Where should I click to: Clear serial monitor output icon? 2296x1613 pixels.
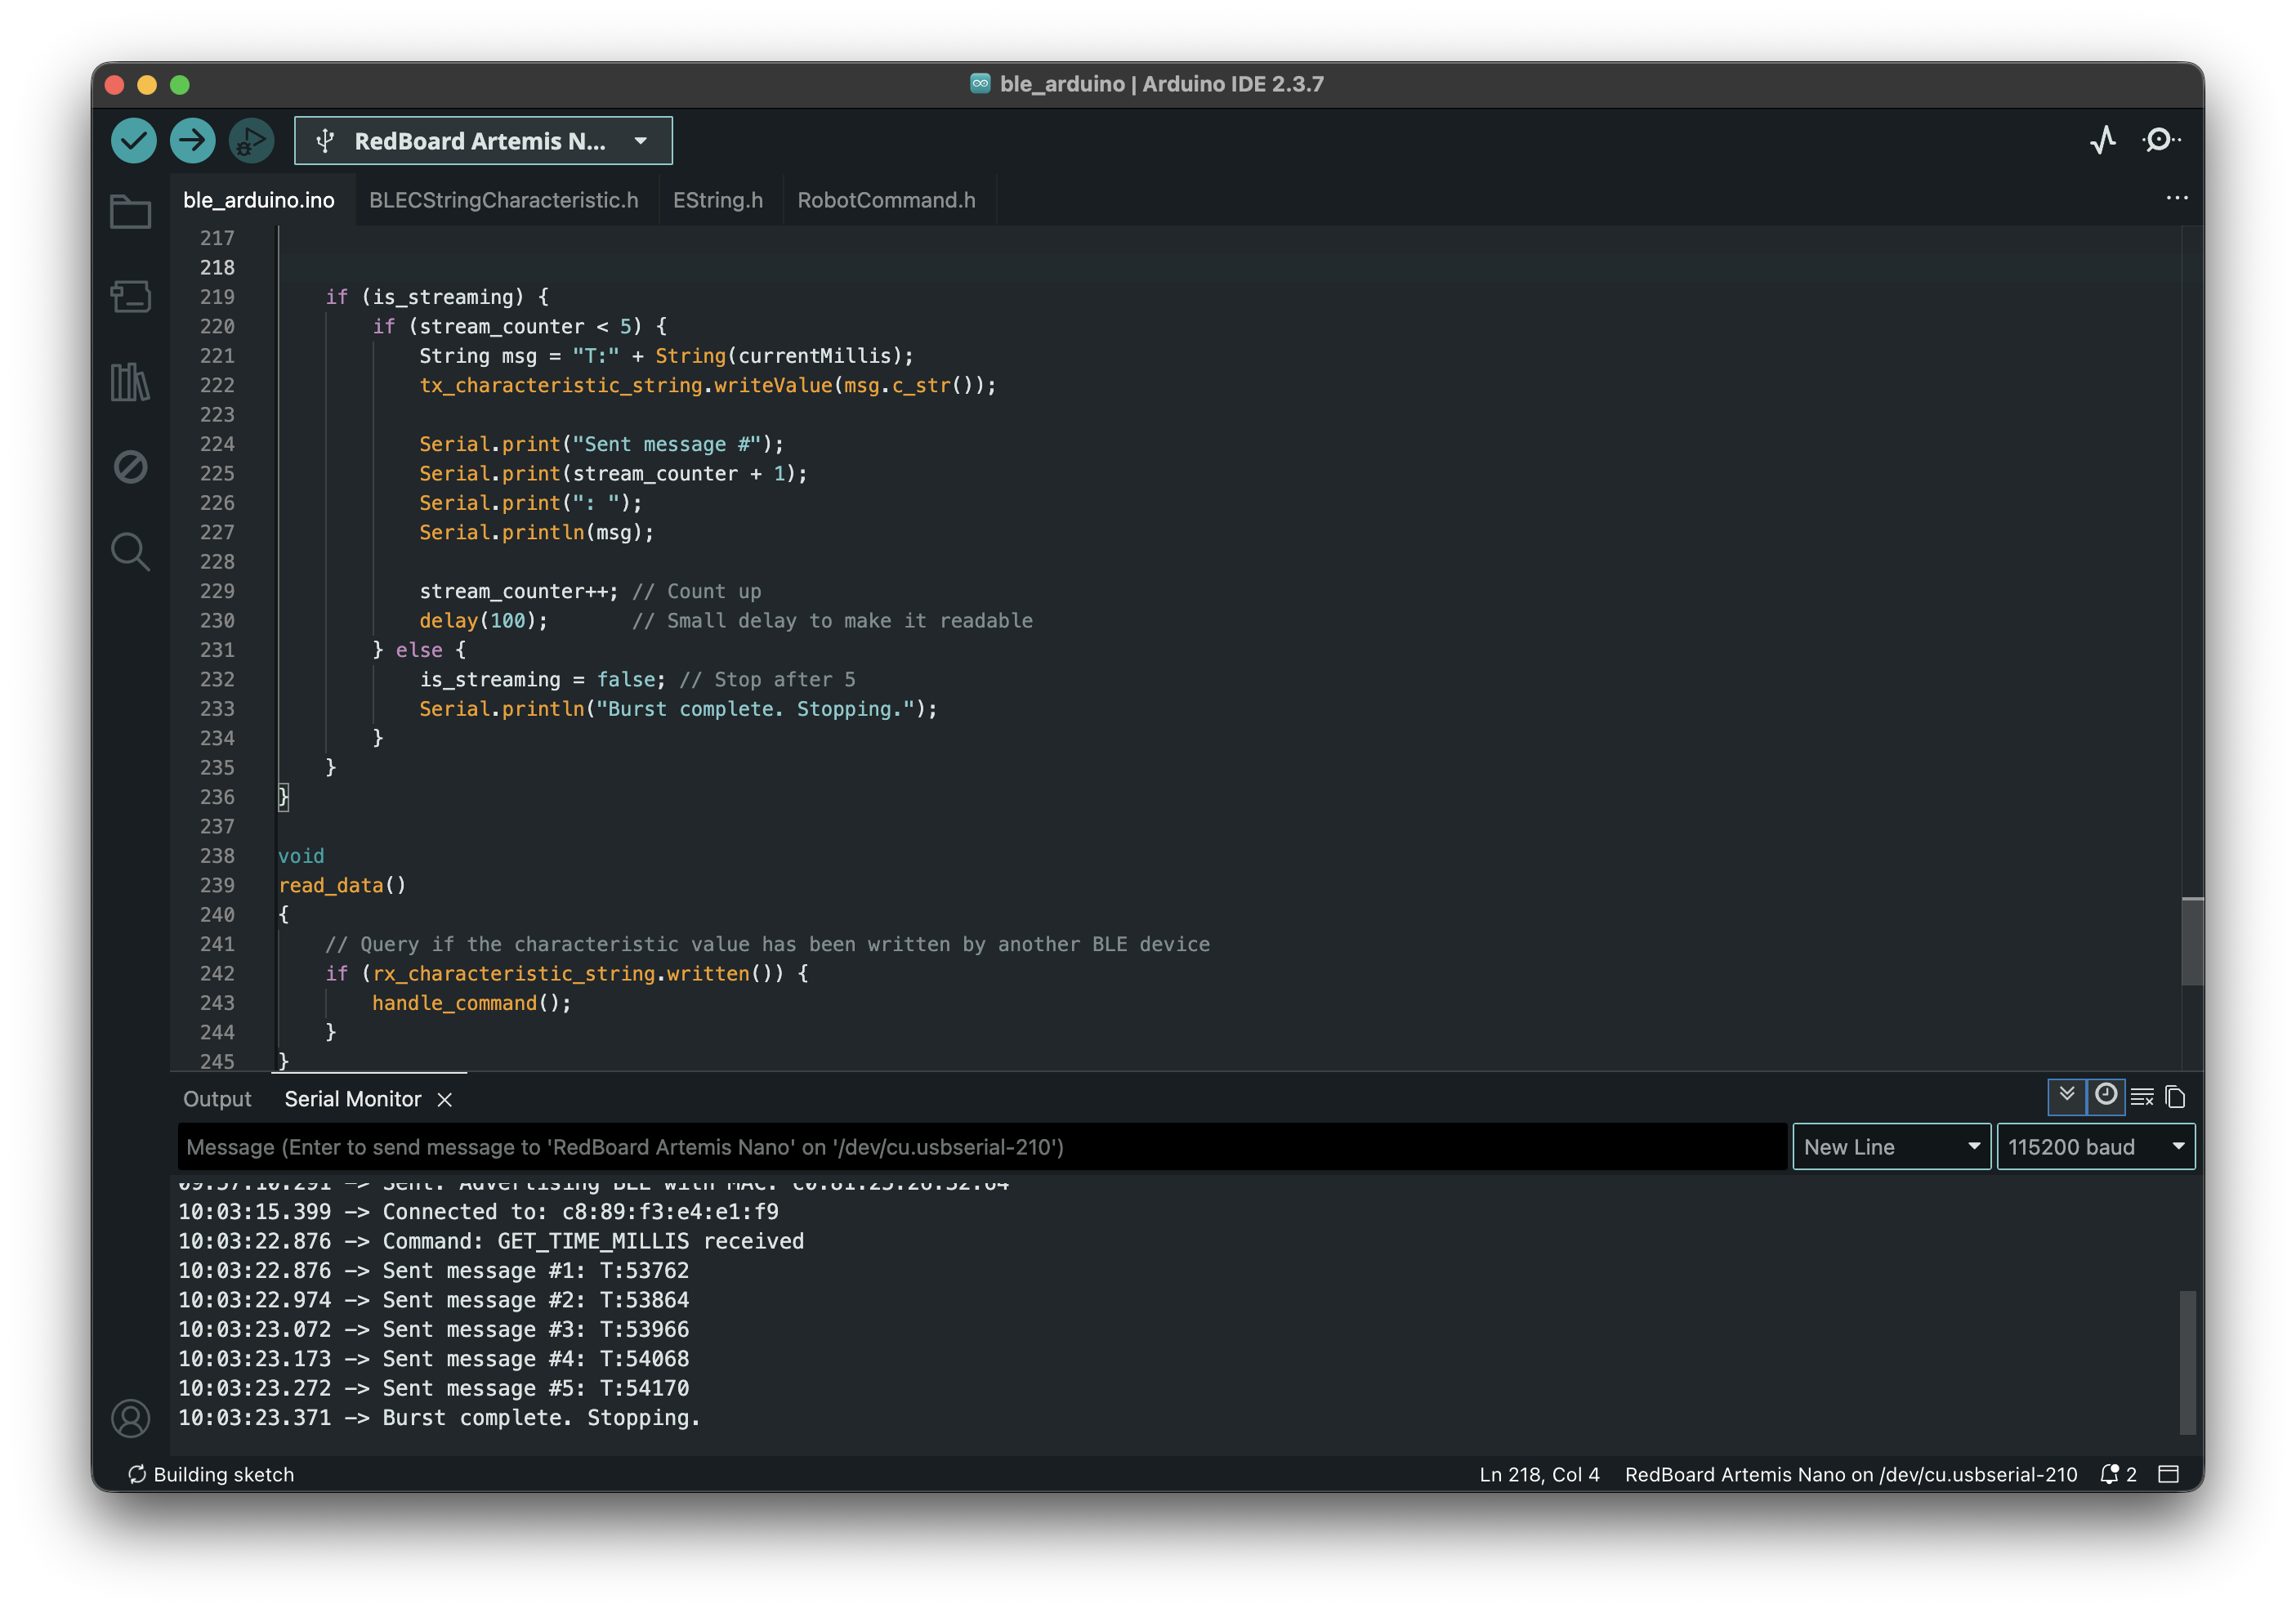coord(2142,1097)
